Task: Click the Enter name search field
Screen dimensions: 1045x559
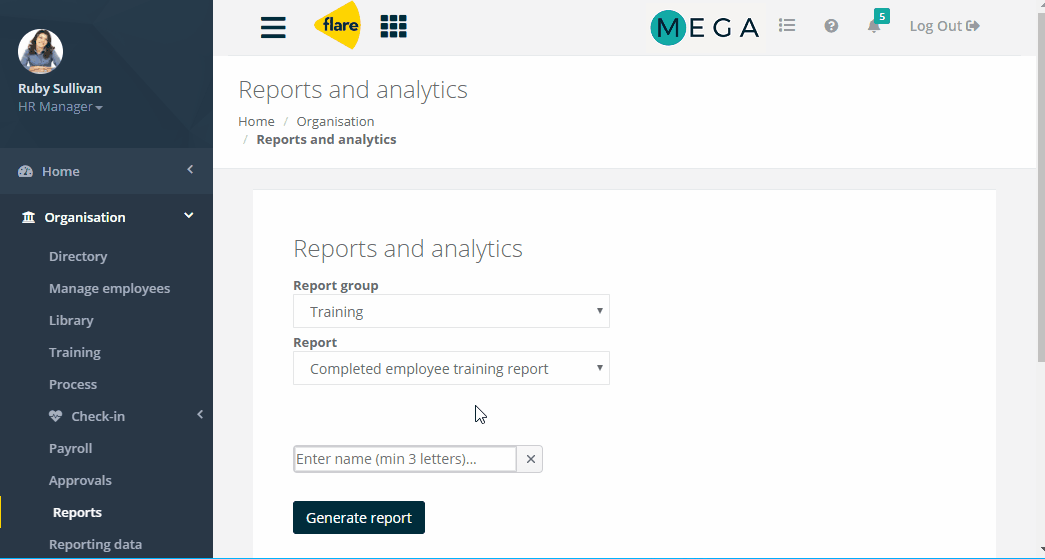Action: pyautogui.click(x=405, y=459)
